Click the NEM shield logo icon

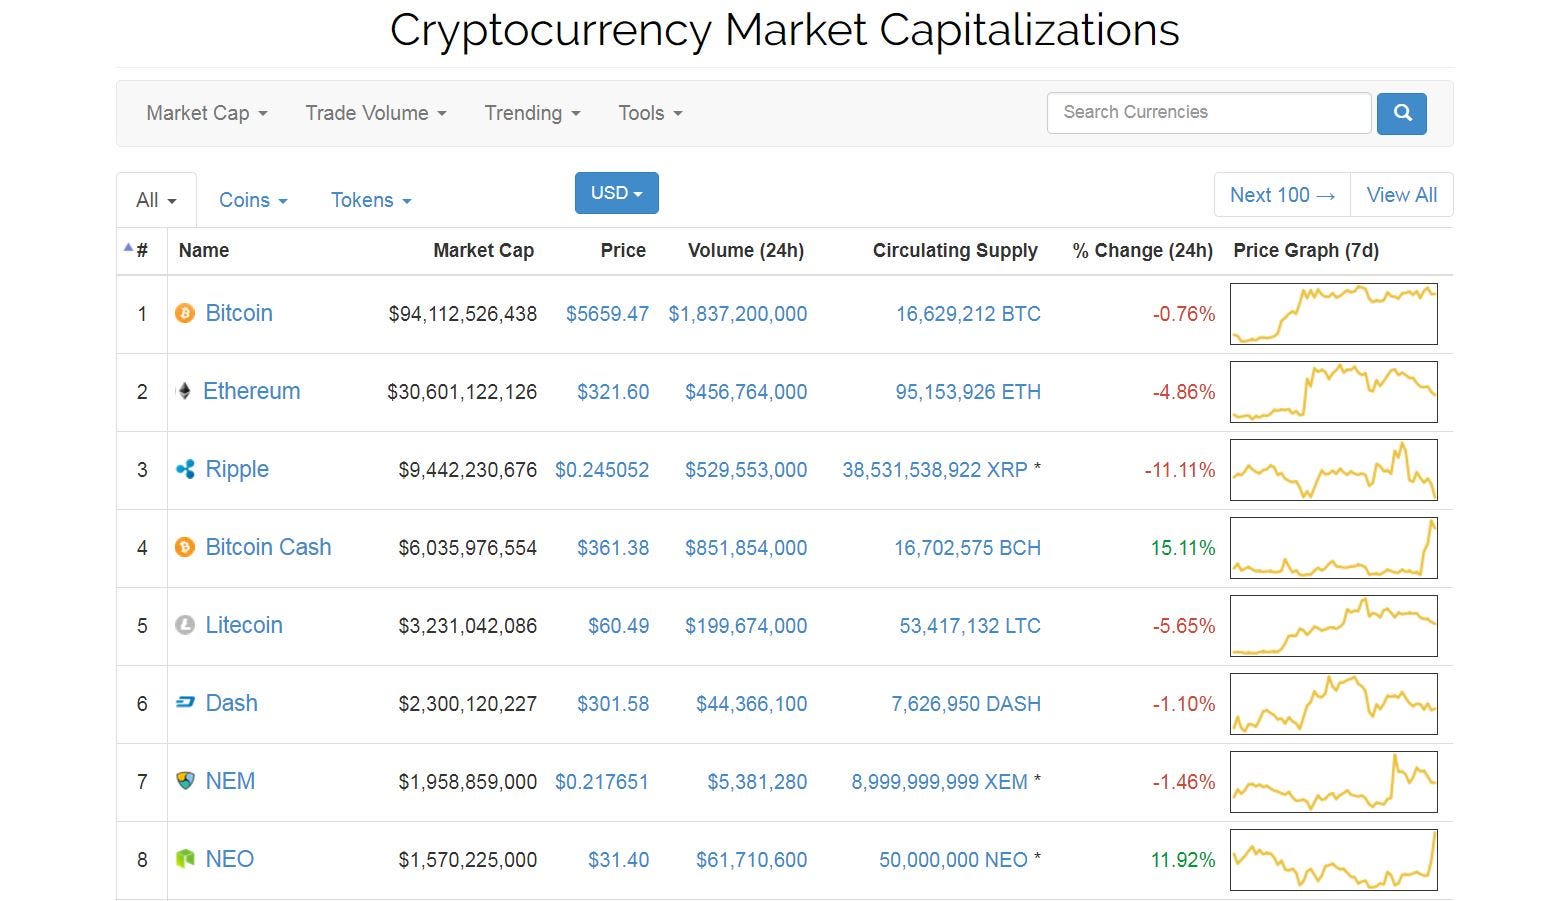click(185, 782)
